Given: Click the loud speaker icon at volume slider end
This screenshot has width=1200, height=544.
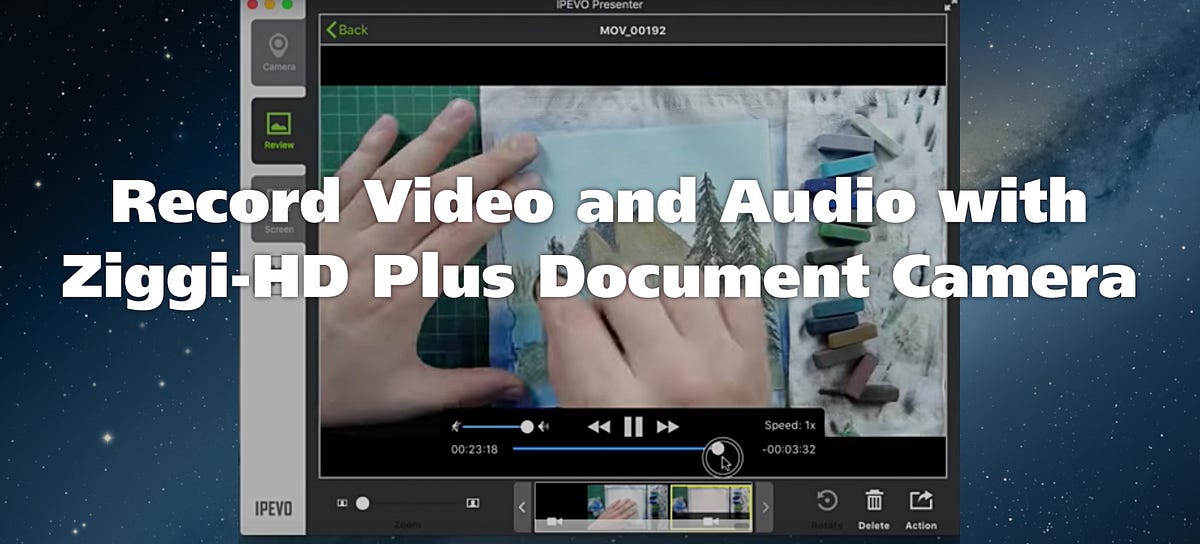Looking at the screenshot, I should coord(544,427).
